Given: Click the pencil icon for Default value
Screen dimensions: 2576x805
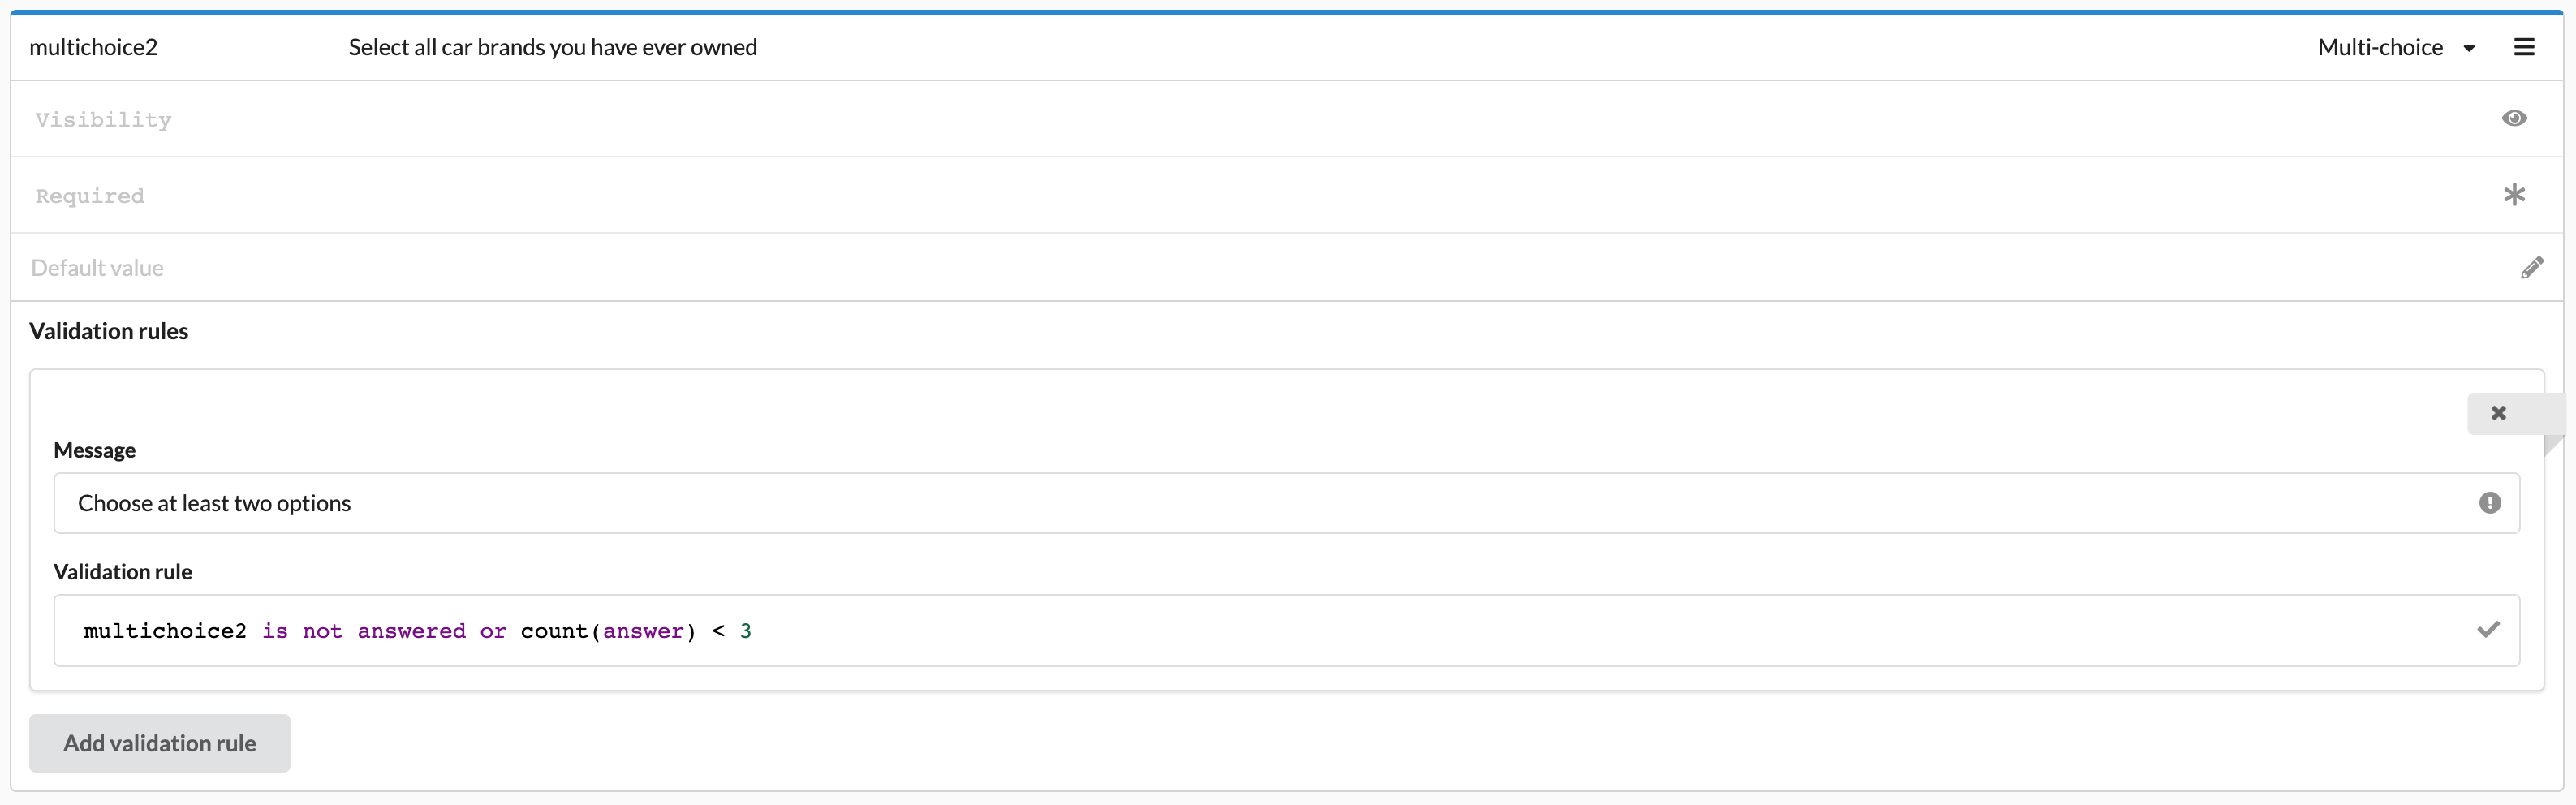Looking at the screenshot, I should pyautogui.click(x=2531, y=268).
